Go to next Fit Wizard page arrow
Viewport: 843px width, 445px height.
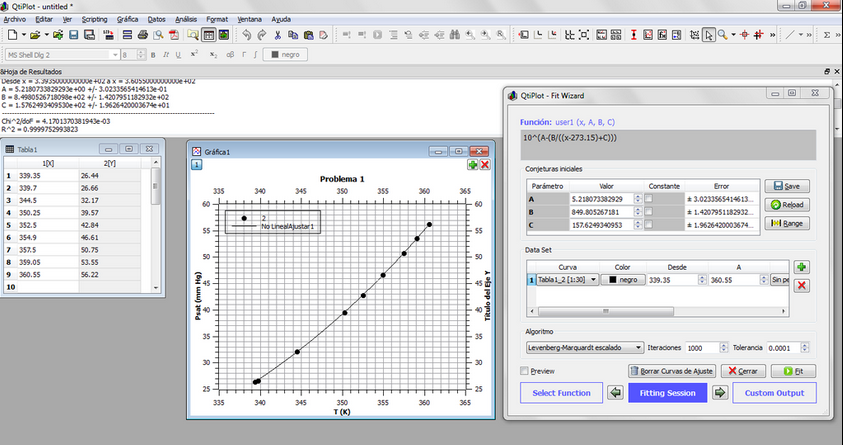tap(720, 393)
